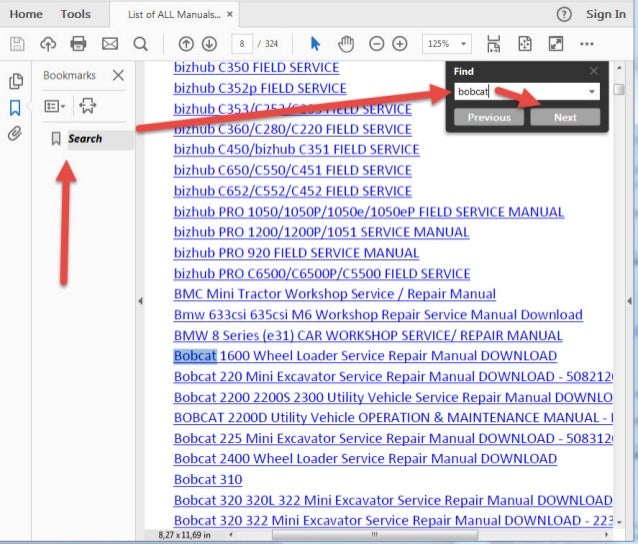The image size is (638, 544).
Task: Open more tools ellipsis icon
Action: (587, 44)
